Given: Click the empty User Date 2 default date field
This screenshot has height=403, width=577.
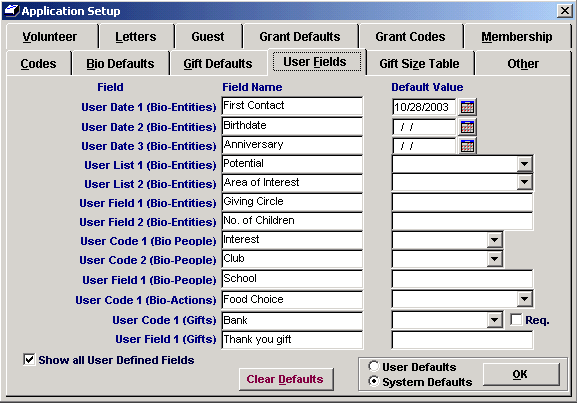Looking at the screenshot, I should click(x=424, y=127).
